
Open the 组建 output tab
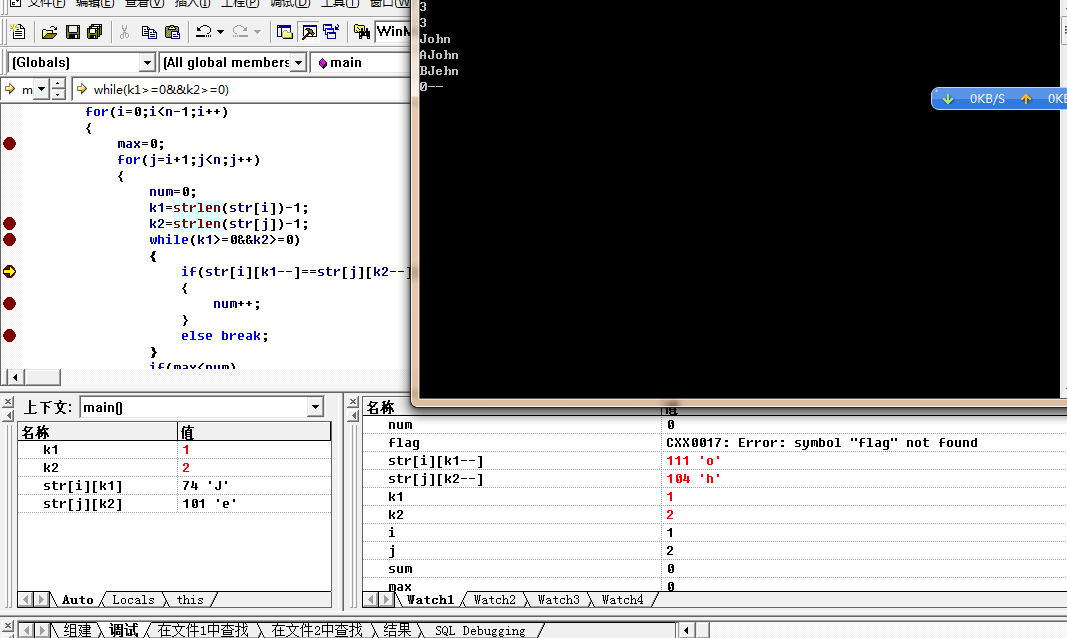pyautogui.click(x=77, y=631)
